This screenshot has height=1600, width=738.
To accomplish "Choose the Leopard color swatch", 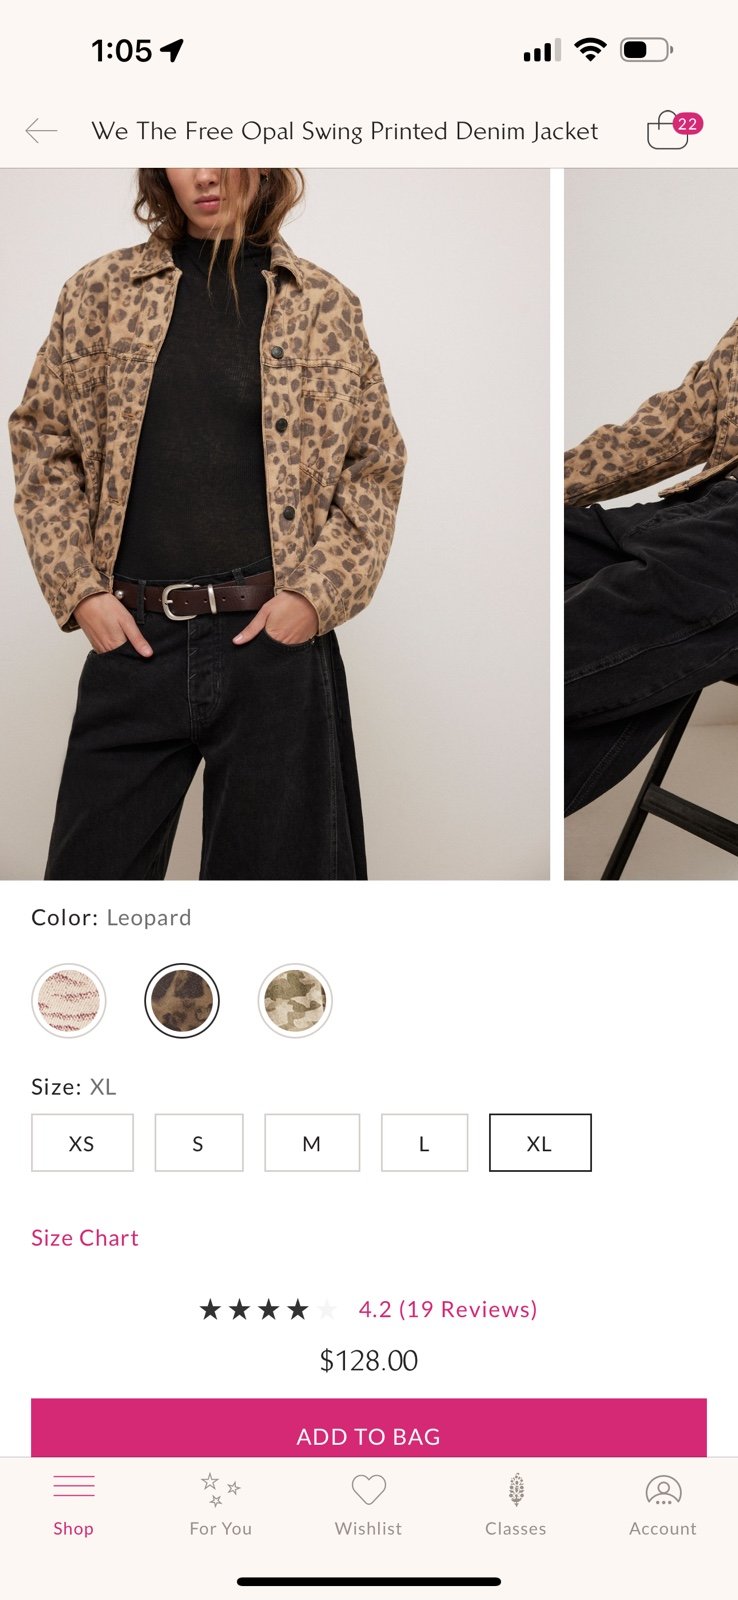I will pos(182,1000).
